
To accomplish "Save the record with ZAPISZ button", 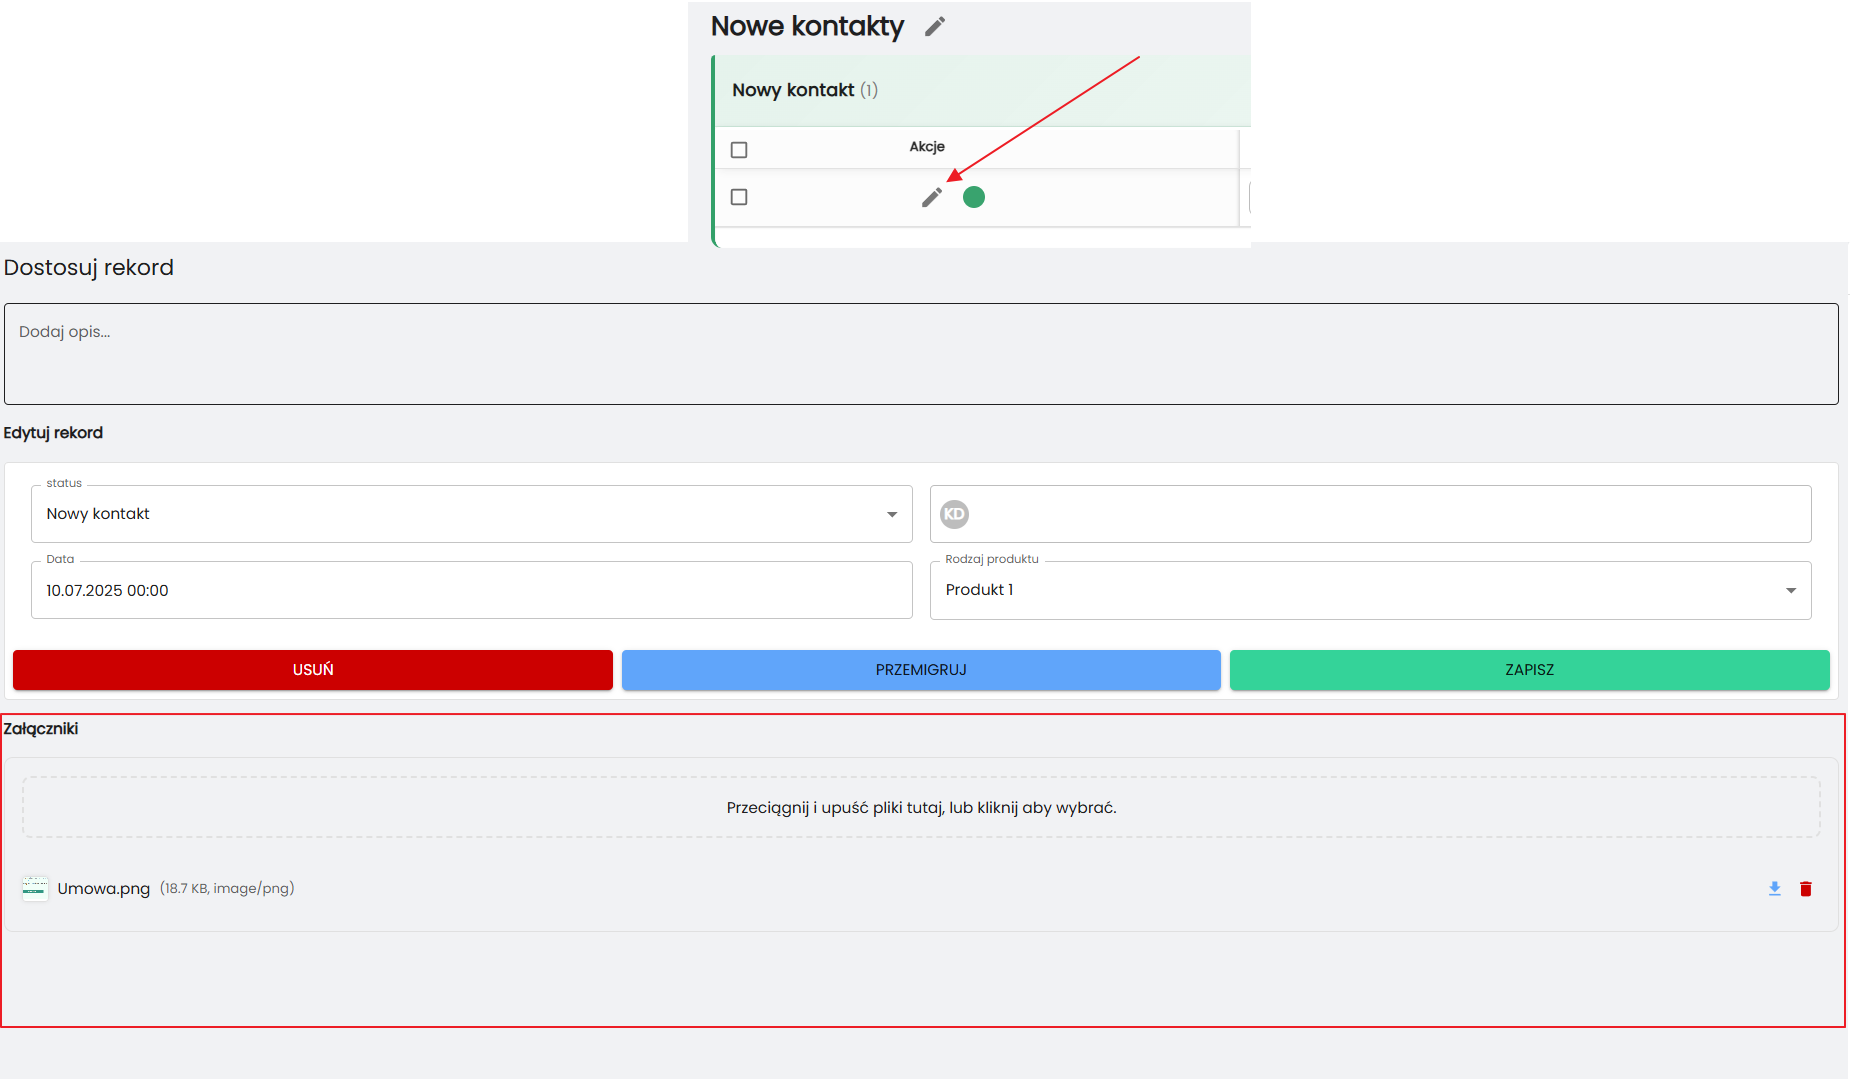I will [x=1528, y=670].
